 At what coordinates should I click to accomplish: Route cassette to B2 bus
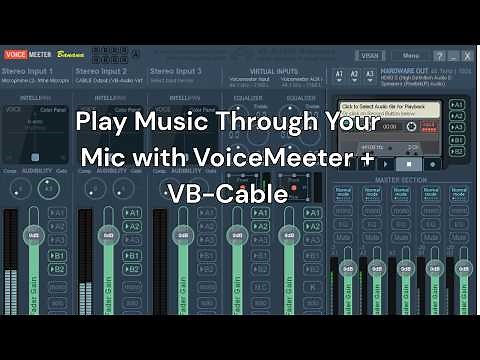pos(457,151)
